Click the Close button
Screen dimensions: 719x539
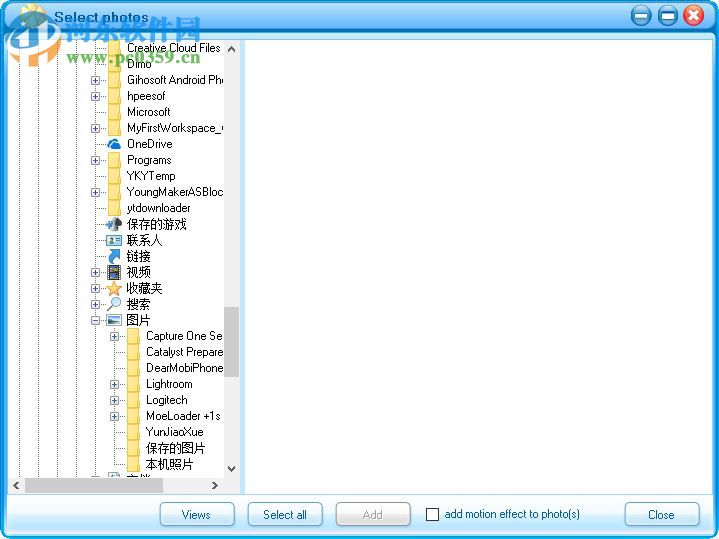662,514
